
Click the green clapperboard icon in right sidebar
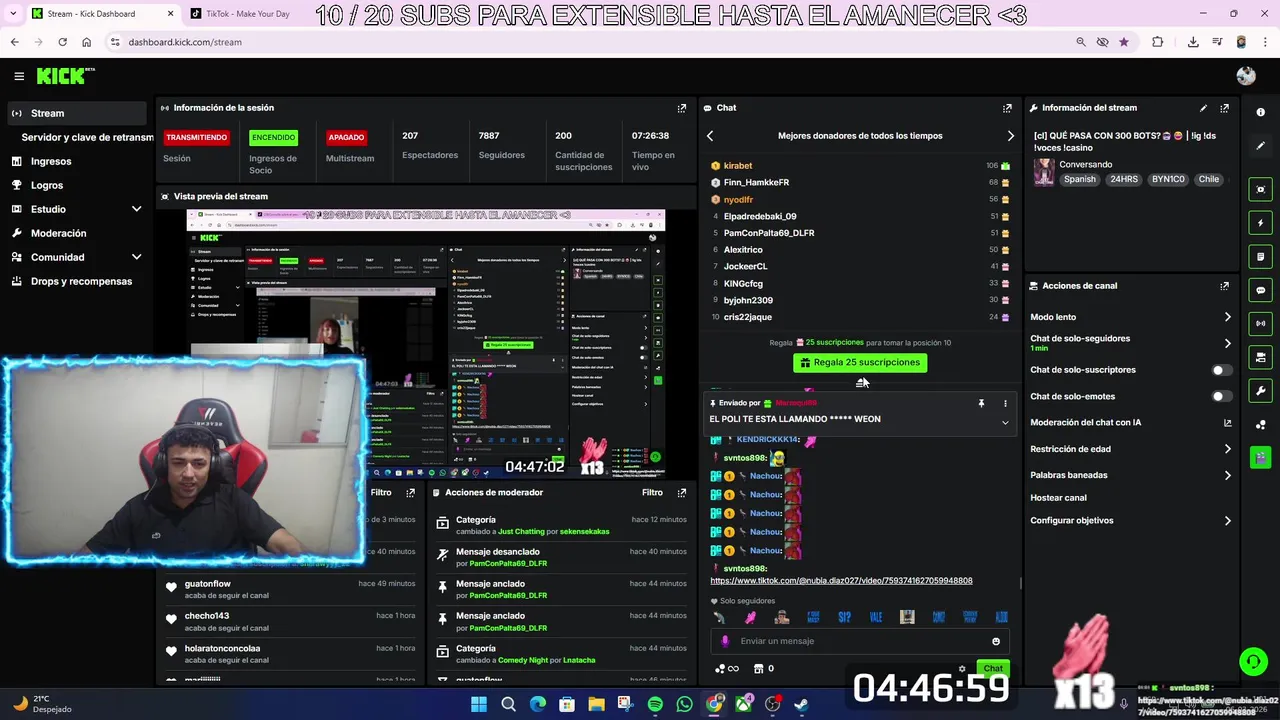pos(1260,458)
